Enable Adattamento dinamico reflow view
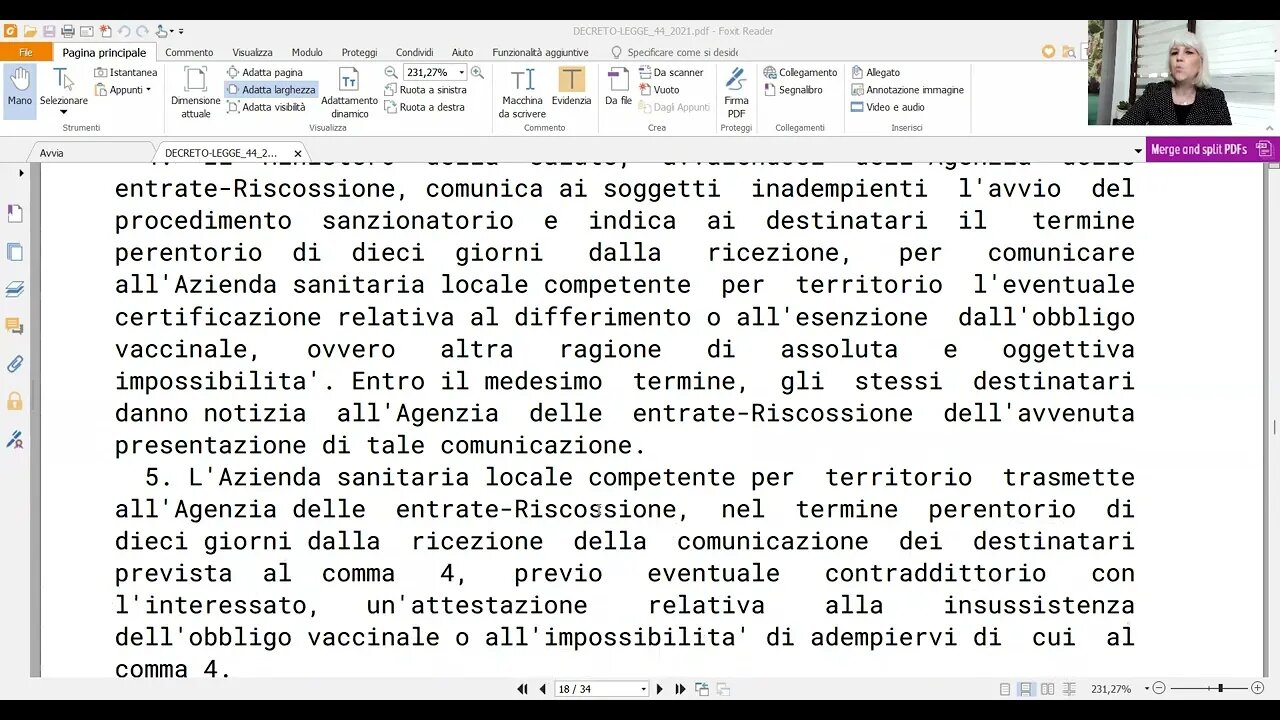1280x720 pixels. (349, 93)
